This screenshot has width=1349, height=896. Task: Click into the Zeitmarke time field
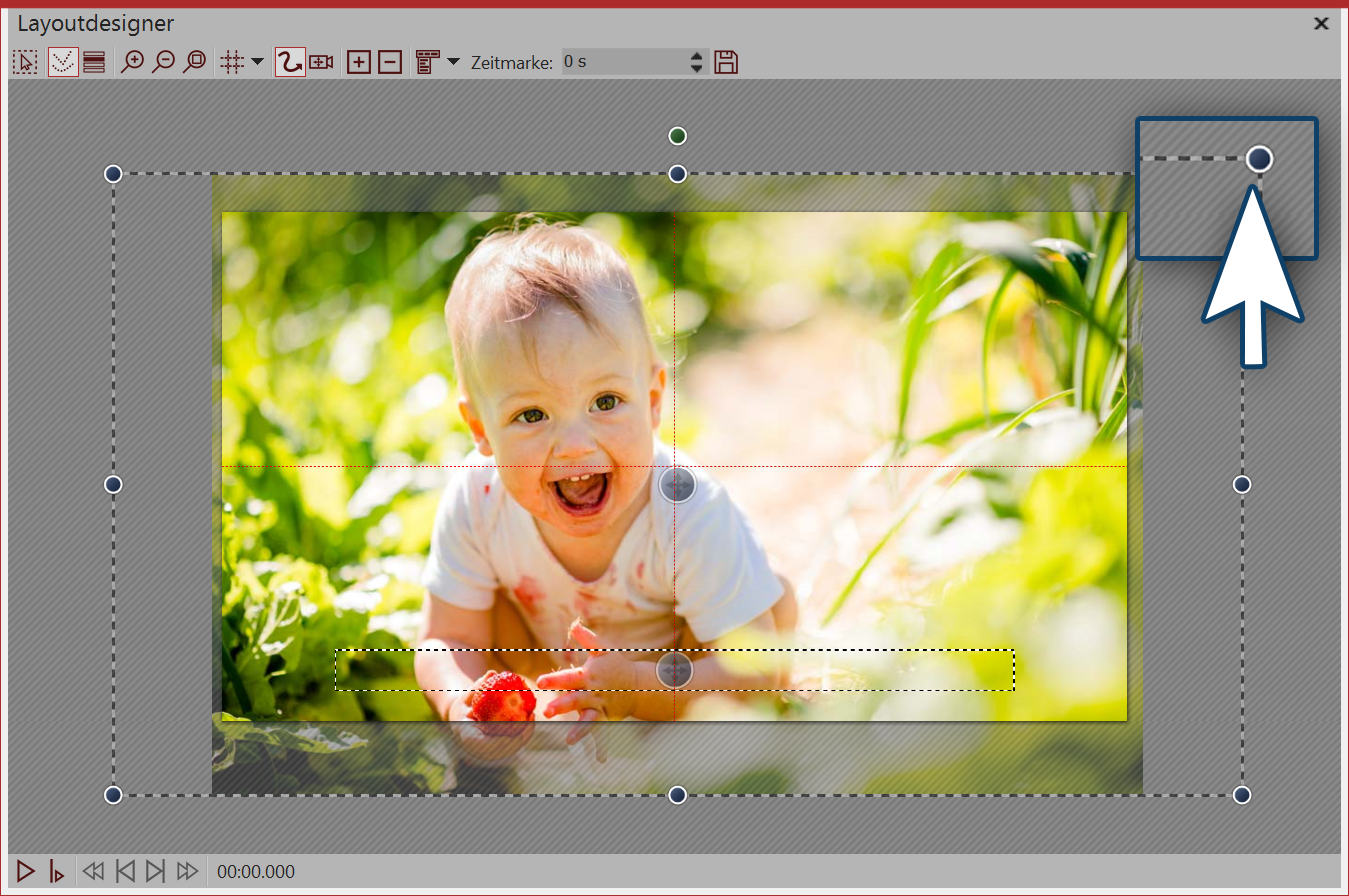[622, 62]
